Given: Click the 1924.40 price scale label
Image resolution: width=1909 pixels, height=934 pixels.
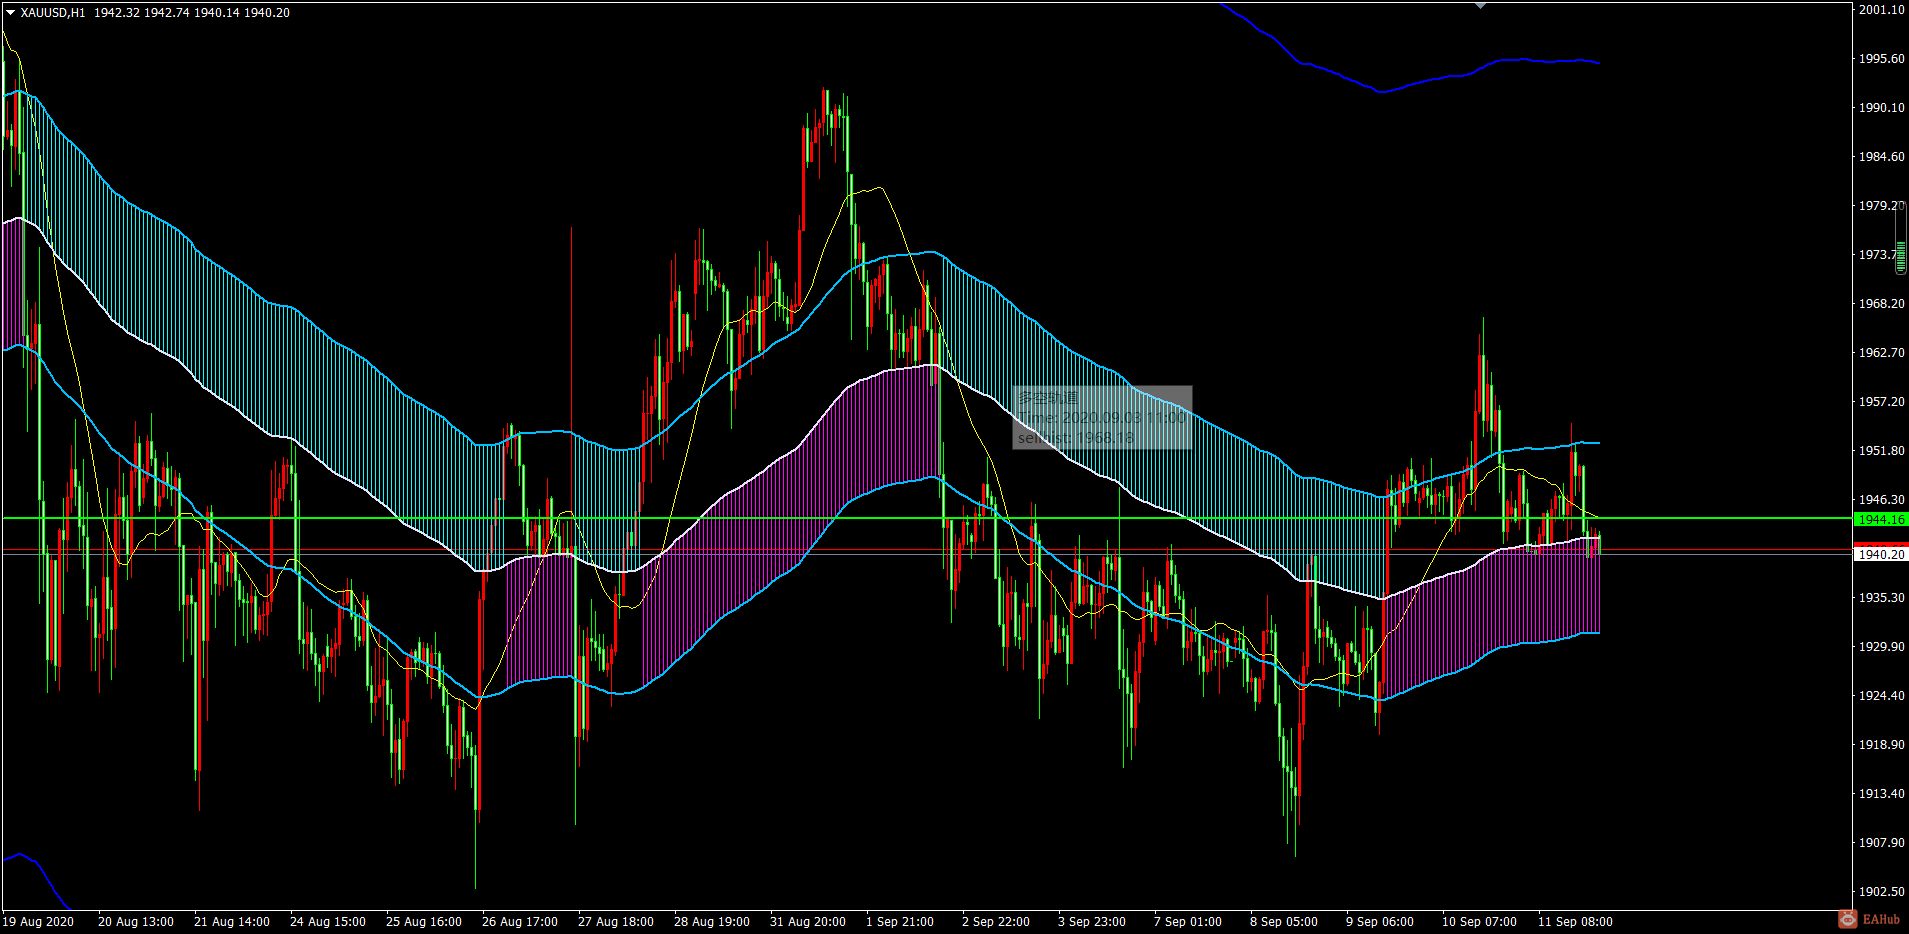Looking at the screenshot, I should [x=1881, y=696].
